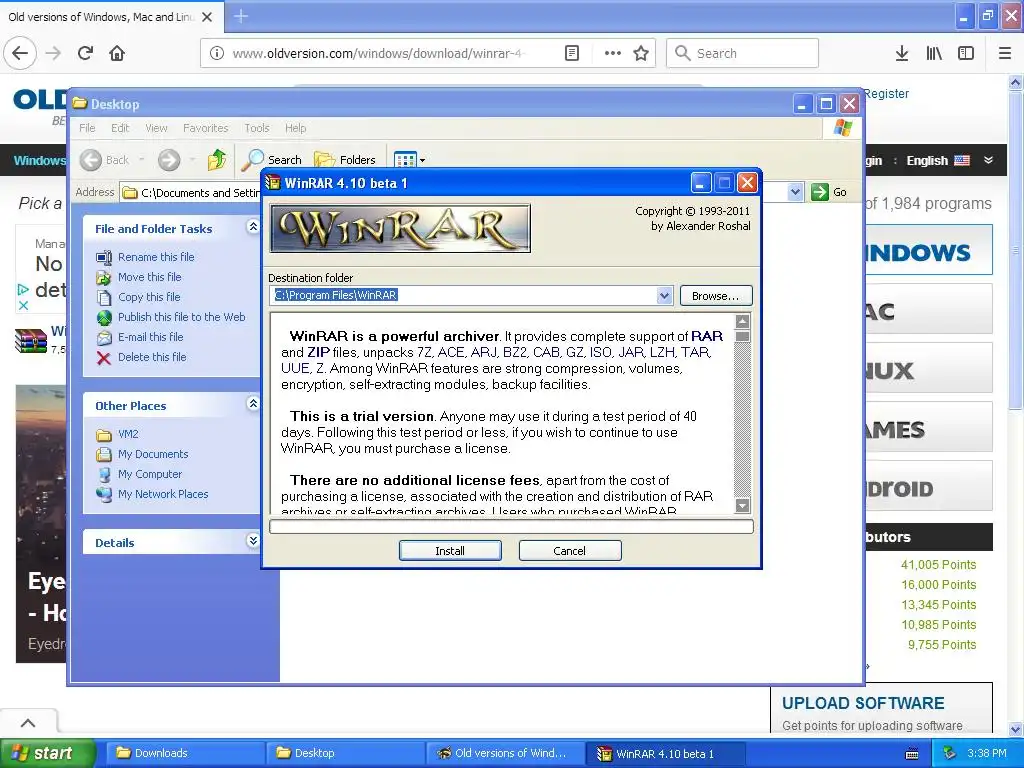Click the Up folder icon in Explorer
Image resolution: width=1024 pixels, height=768 pixels.
217,160
